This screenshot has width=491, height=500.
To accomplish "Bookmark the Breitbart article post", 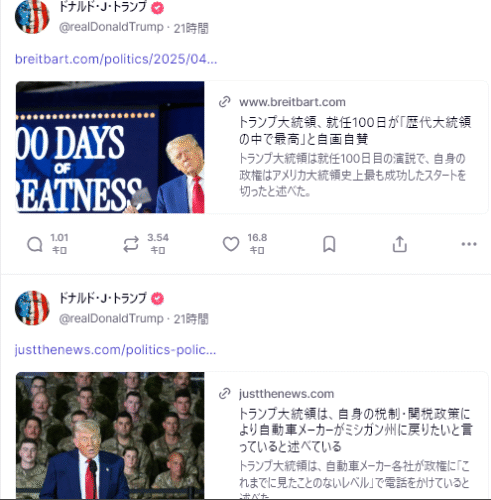I will pos(329,244).
